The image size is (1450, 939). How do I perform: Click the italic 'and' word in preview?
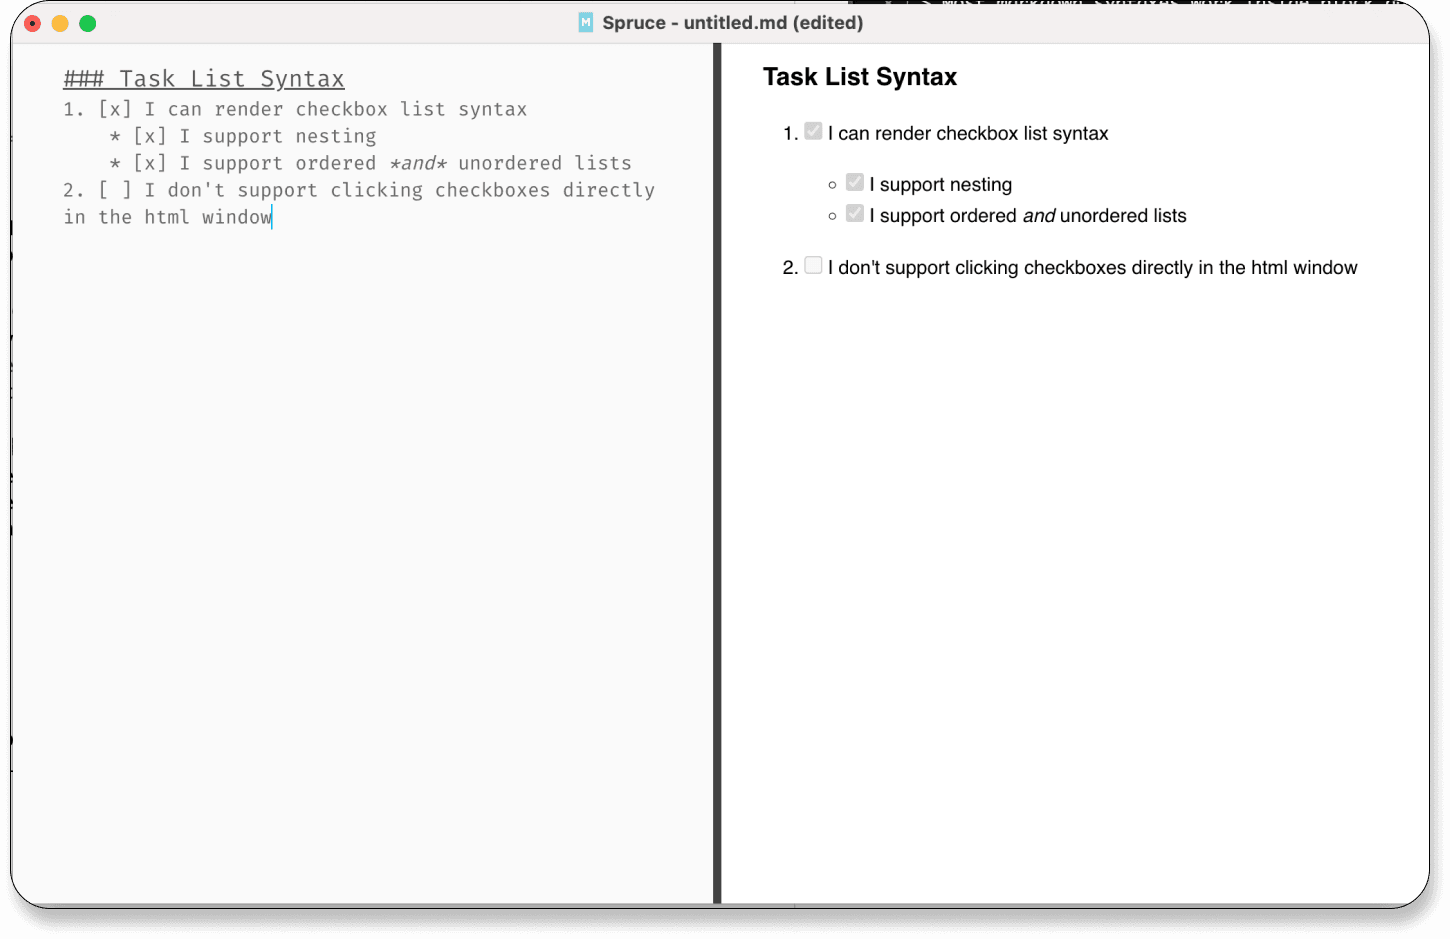(1039, 216)
